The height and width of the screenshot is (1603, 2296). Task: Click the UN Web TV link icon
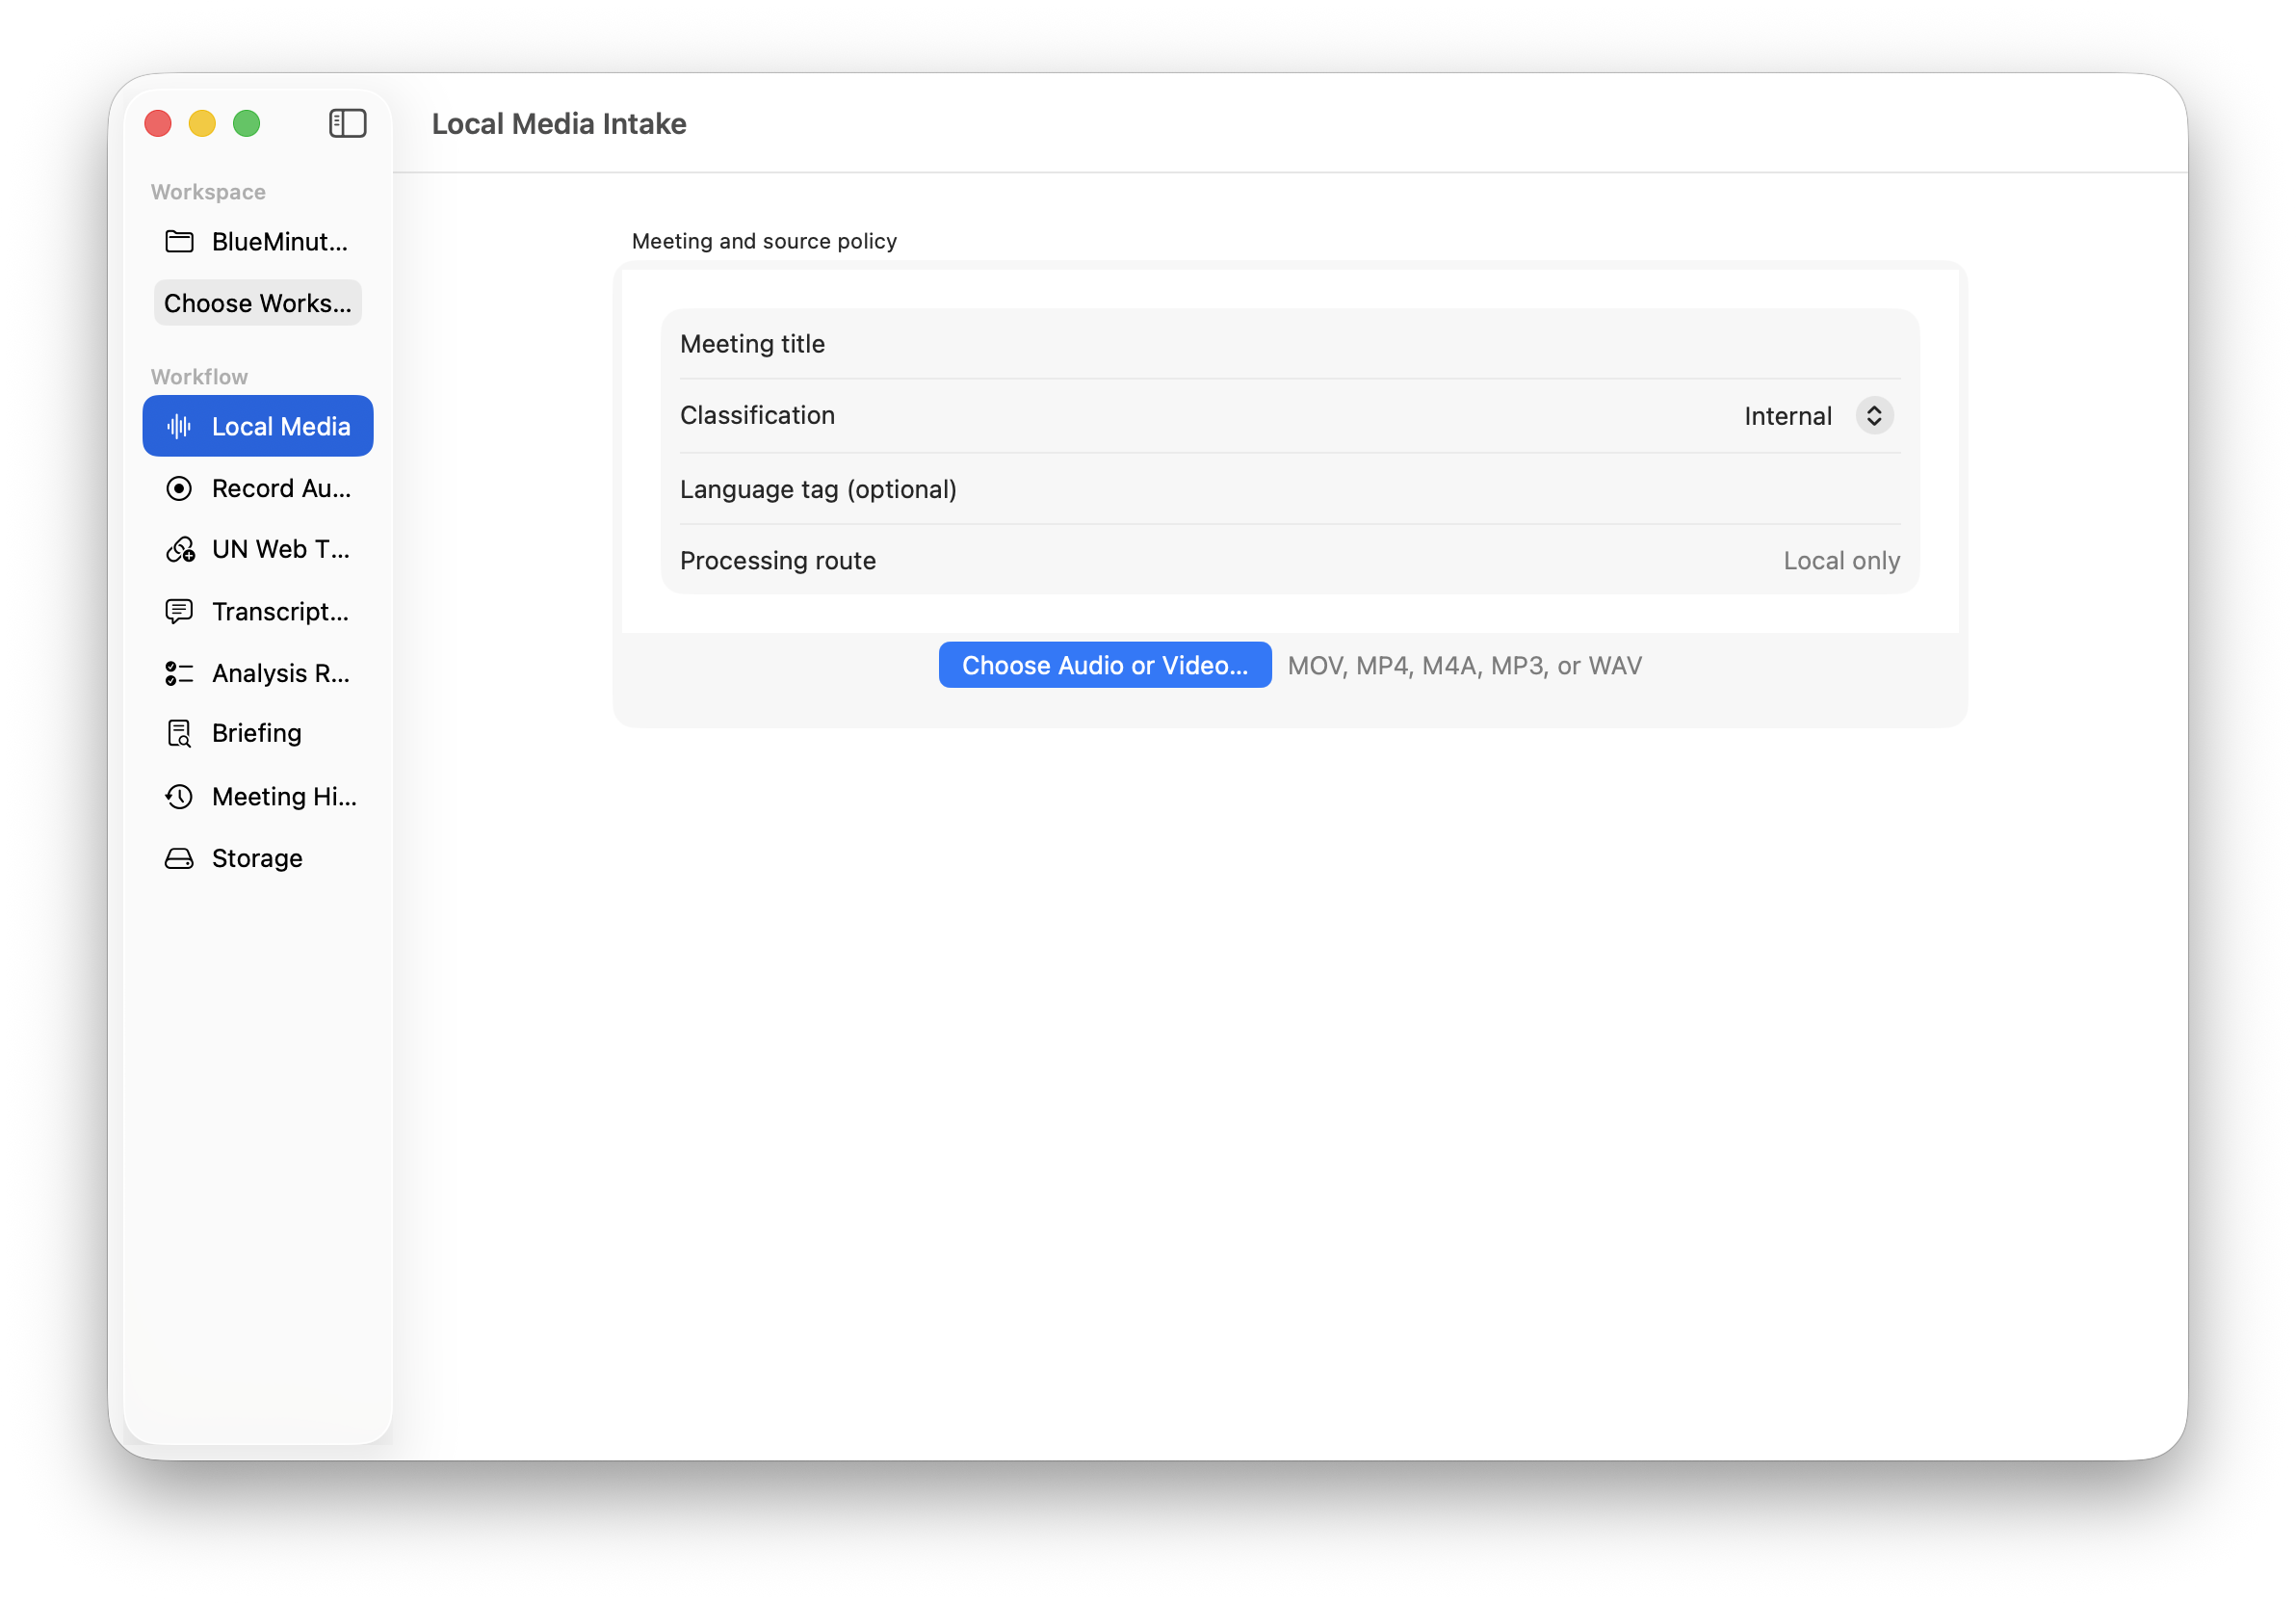tap(180, 549)
